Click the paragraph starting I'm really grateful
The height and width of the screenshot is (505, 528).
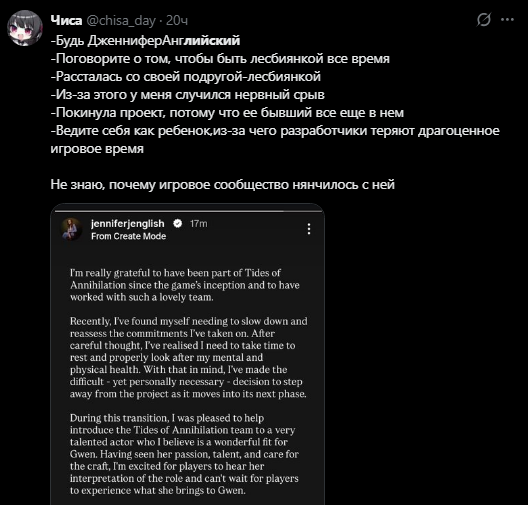coord(185,285)
